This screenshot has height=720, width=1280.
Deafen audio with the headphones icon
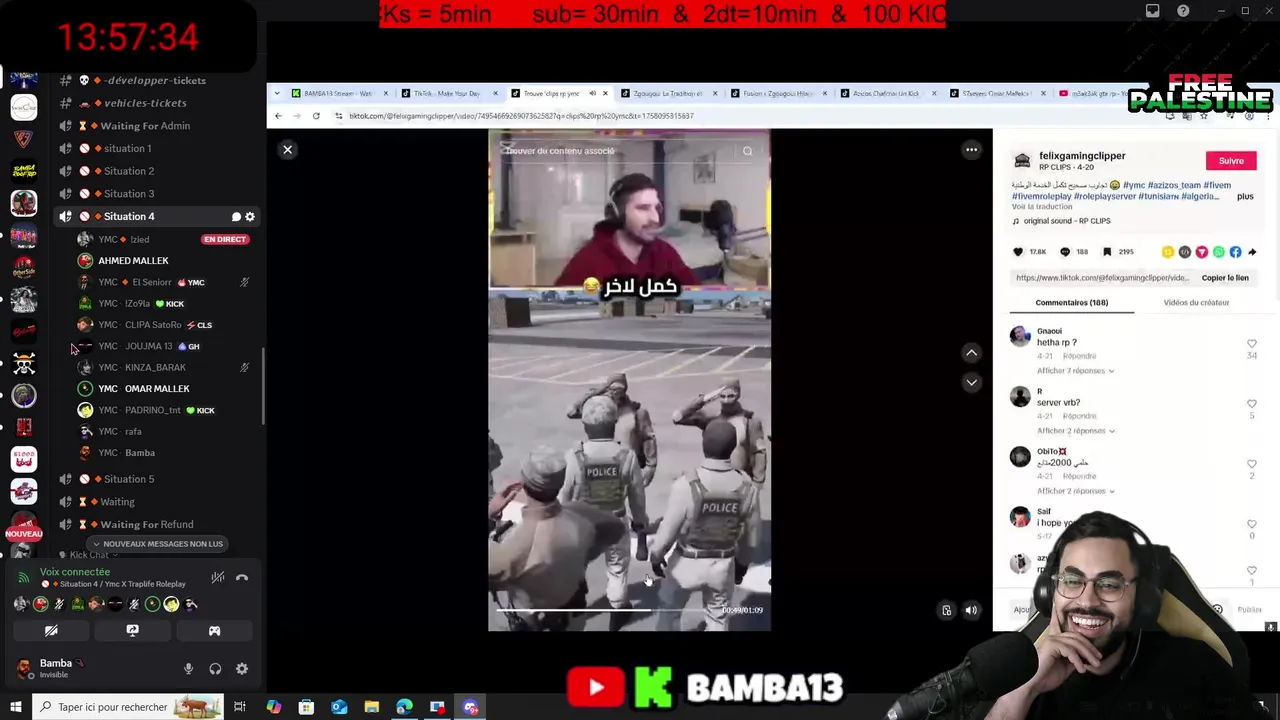[x=215, y=669]
